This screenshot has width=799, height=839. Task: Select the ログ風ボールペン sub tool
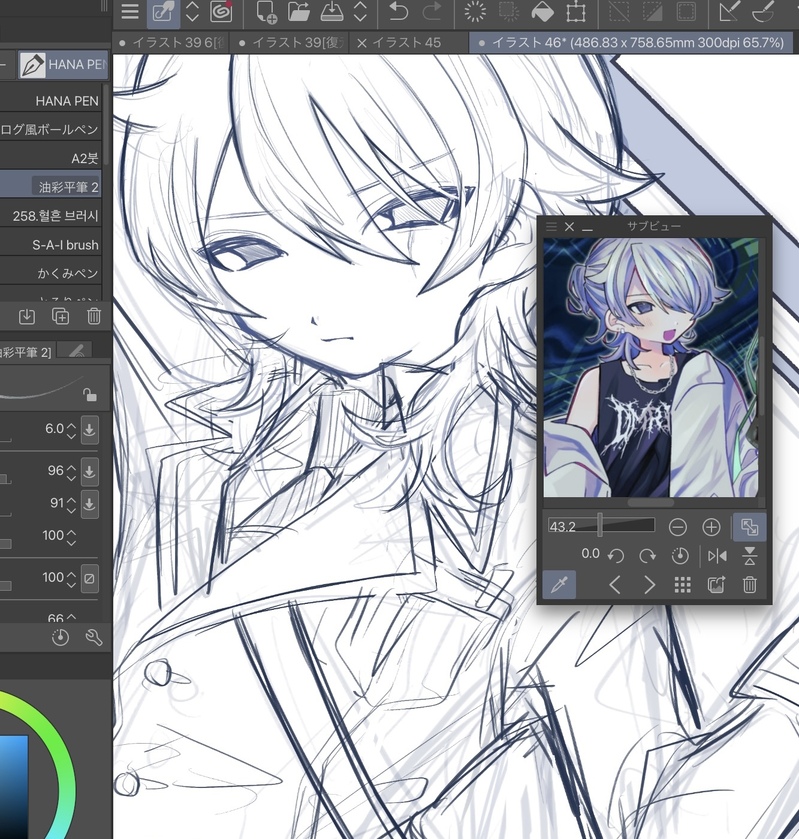click(51, 129)
